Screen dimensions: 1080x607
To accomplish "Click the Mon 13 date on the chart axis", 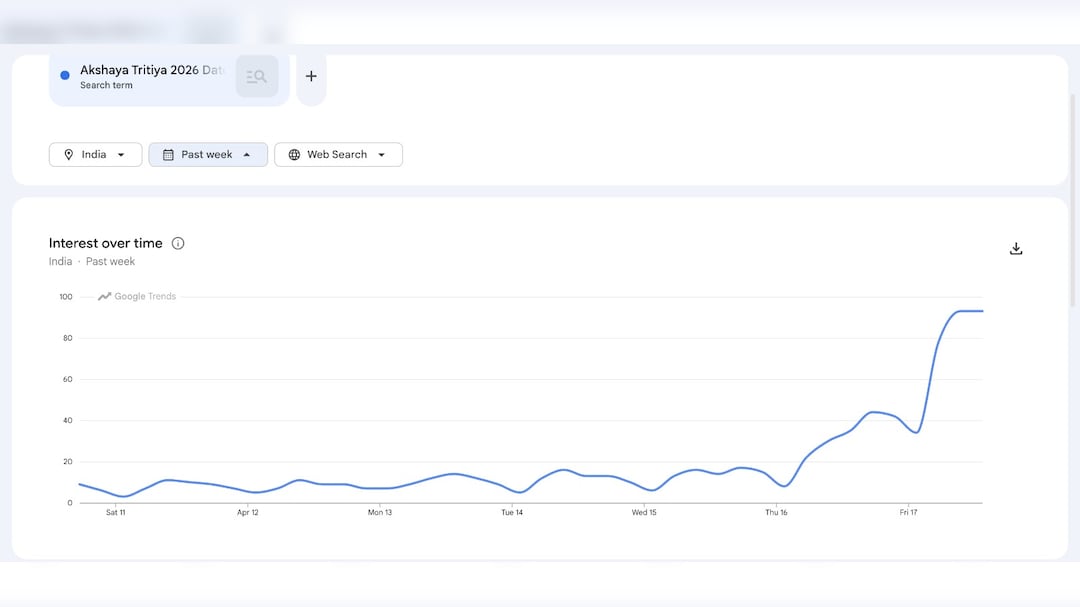I will [x=379, y=513].
